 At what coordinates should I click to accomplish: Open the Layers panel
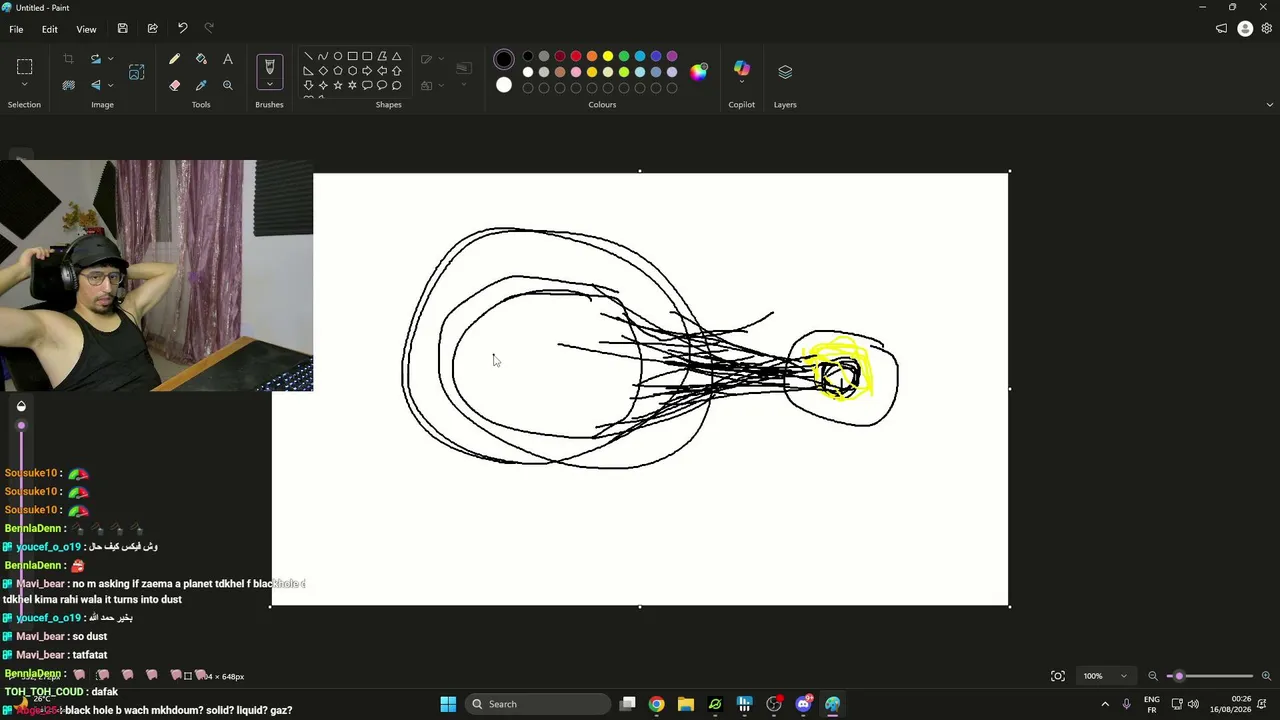(785, 72)
